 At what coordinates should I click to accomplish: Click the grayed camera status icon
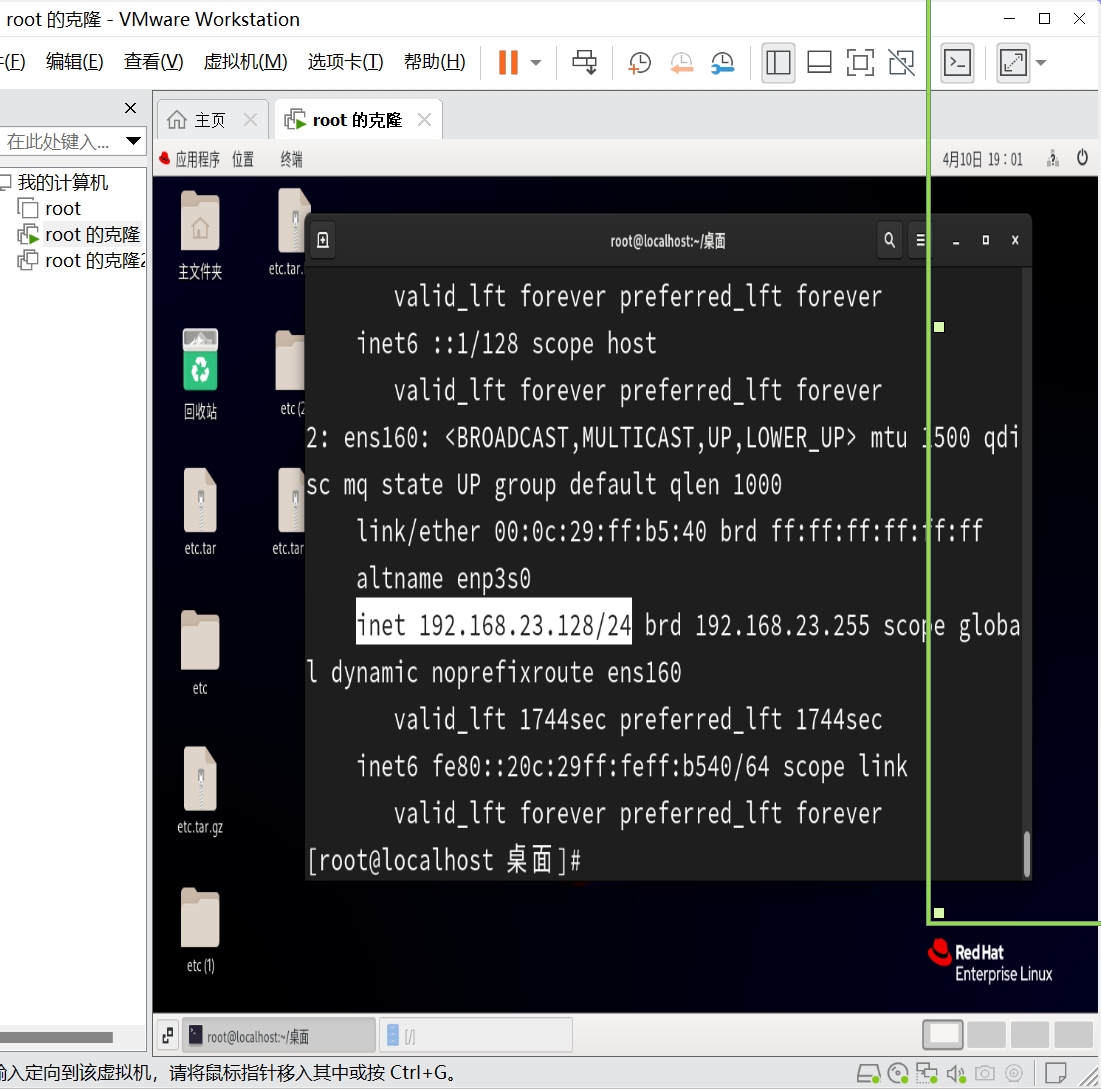[984, 1073]
